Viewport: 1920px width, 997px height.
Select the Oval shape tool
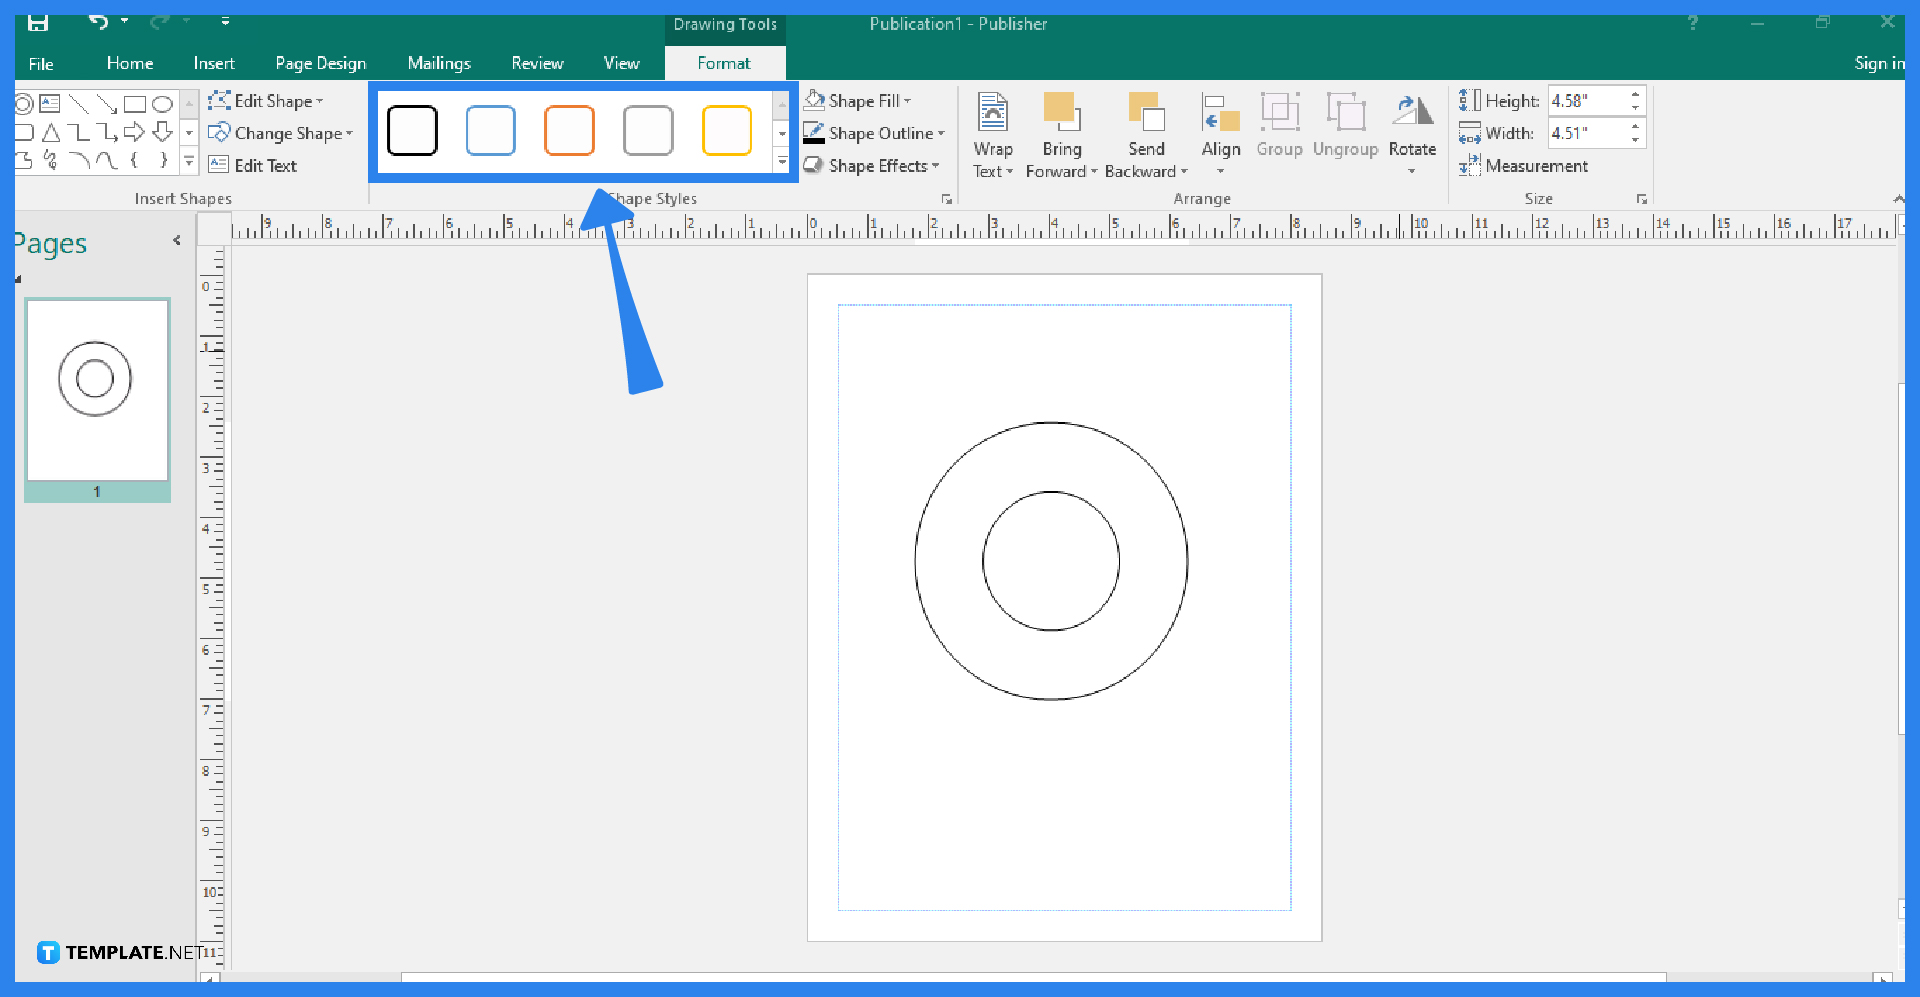(163, 104)
